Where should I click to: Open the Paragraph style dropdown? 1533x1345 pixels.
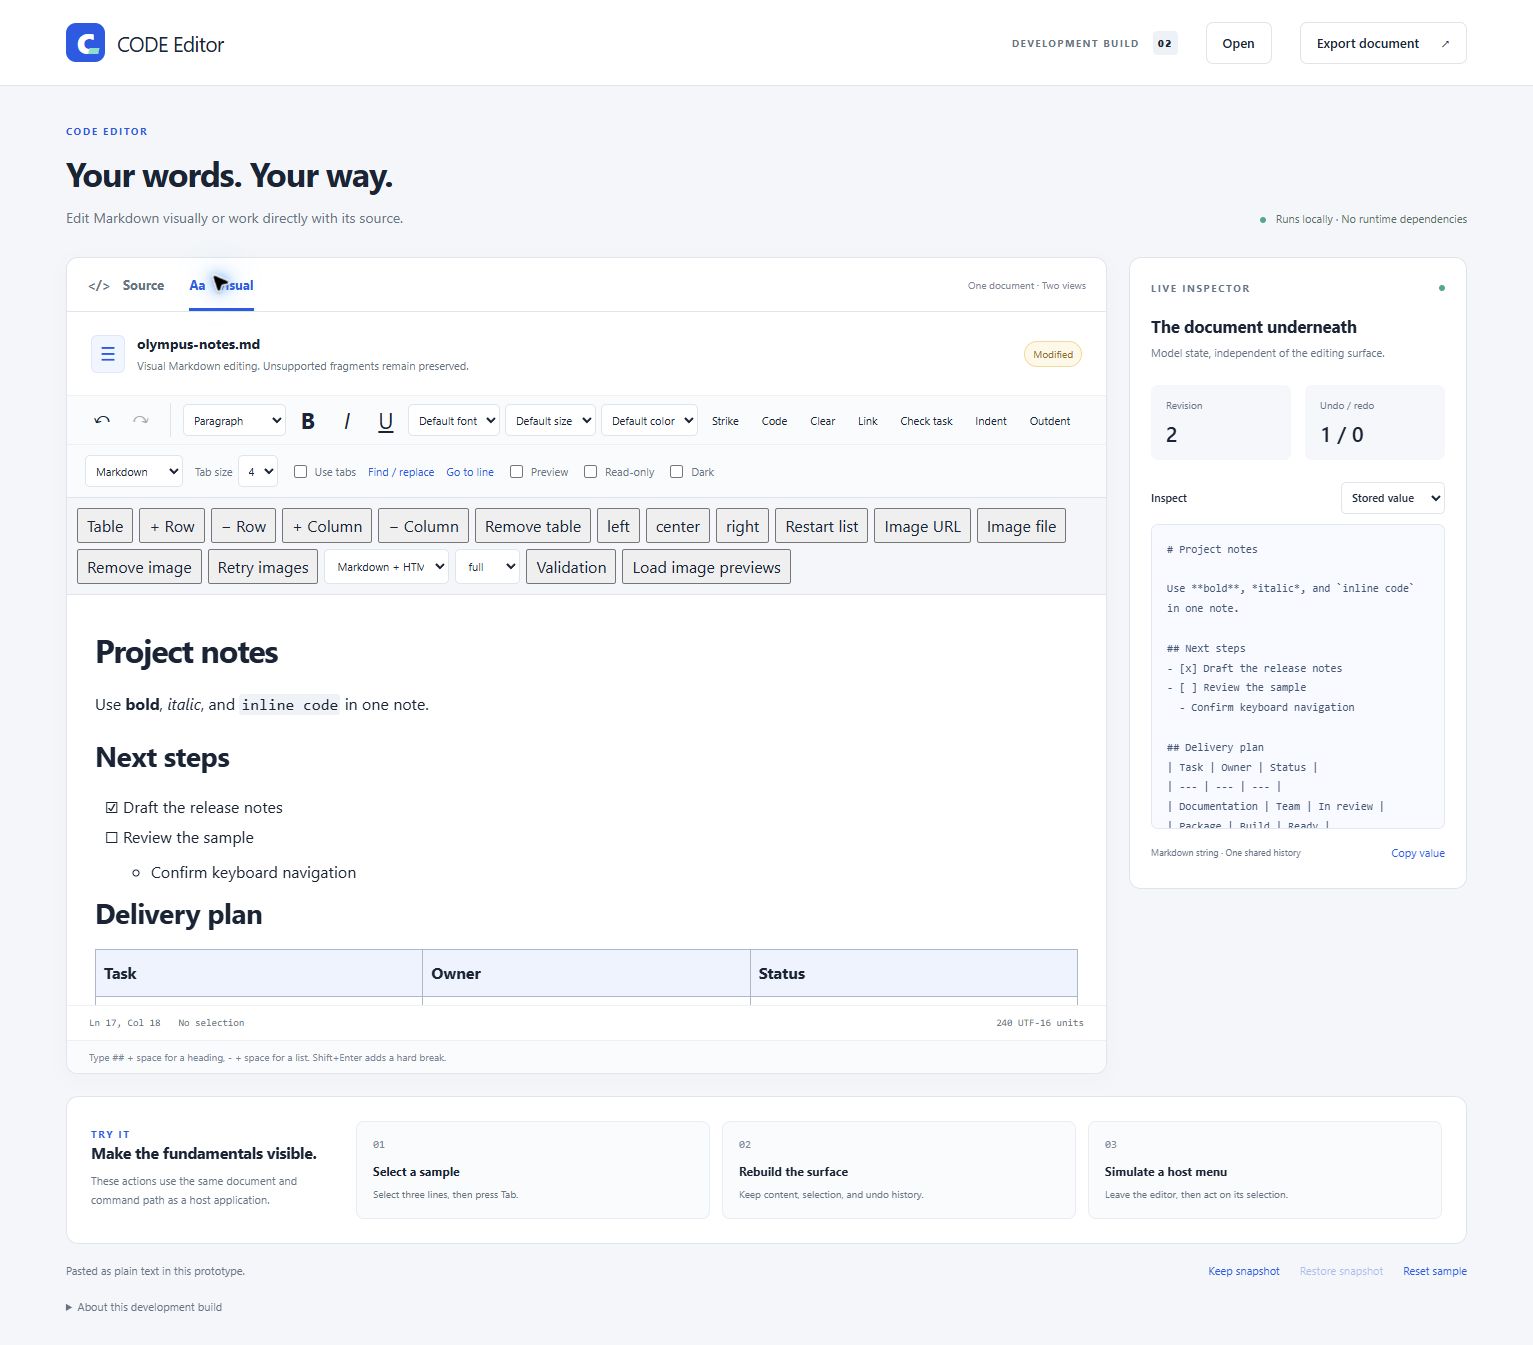coord(234,421)
